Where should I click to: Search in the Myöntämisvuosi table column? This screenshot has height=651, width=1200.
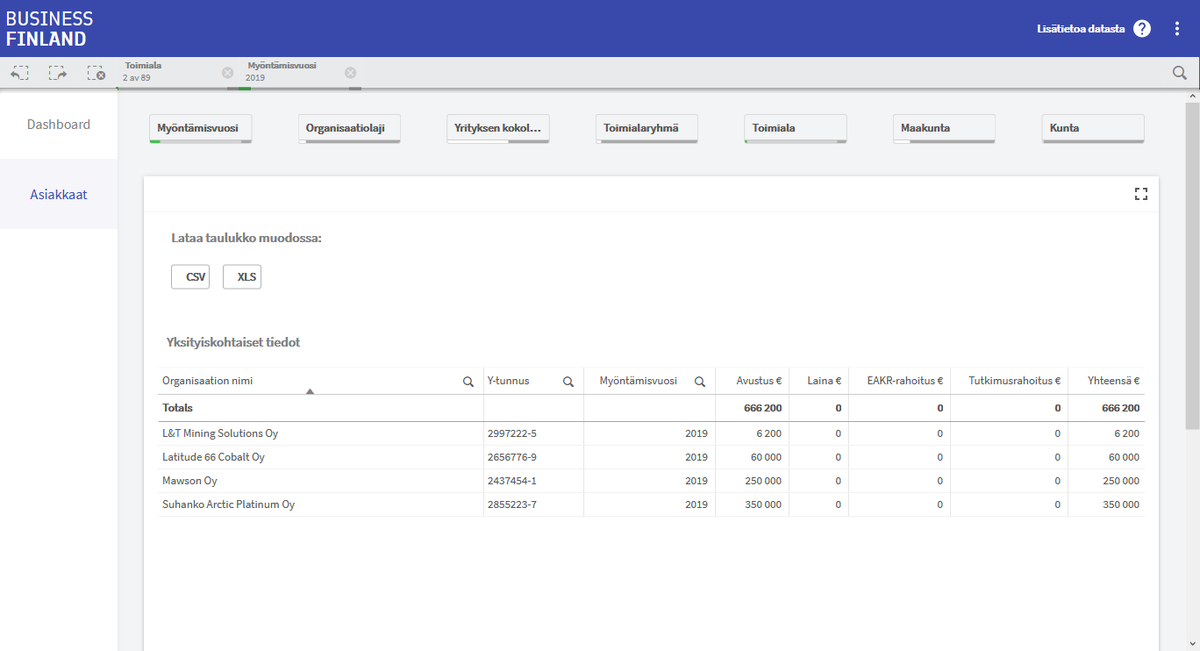(x=700, y=381)
